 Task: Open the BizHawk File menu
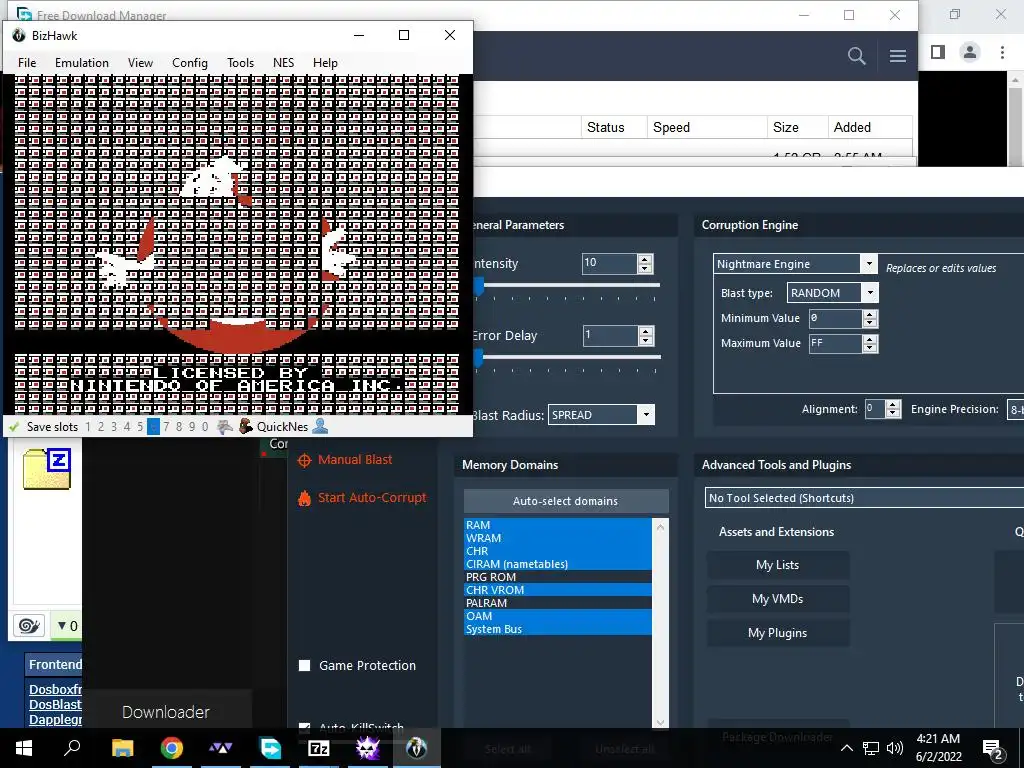(27, 63)
